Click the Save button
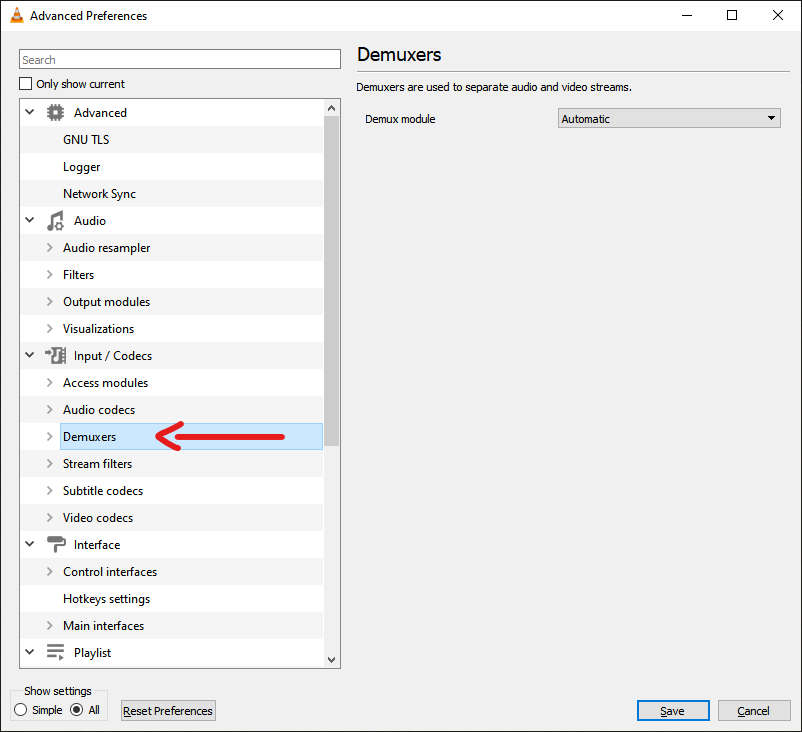The image size is (802, 732). (672, 711)
